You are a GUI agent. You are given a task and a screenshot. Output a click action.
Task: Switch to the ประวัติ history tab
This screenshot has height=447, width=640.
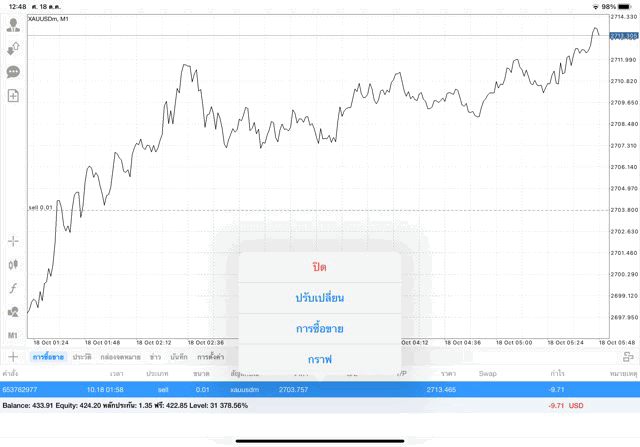83,357
